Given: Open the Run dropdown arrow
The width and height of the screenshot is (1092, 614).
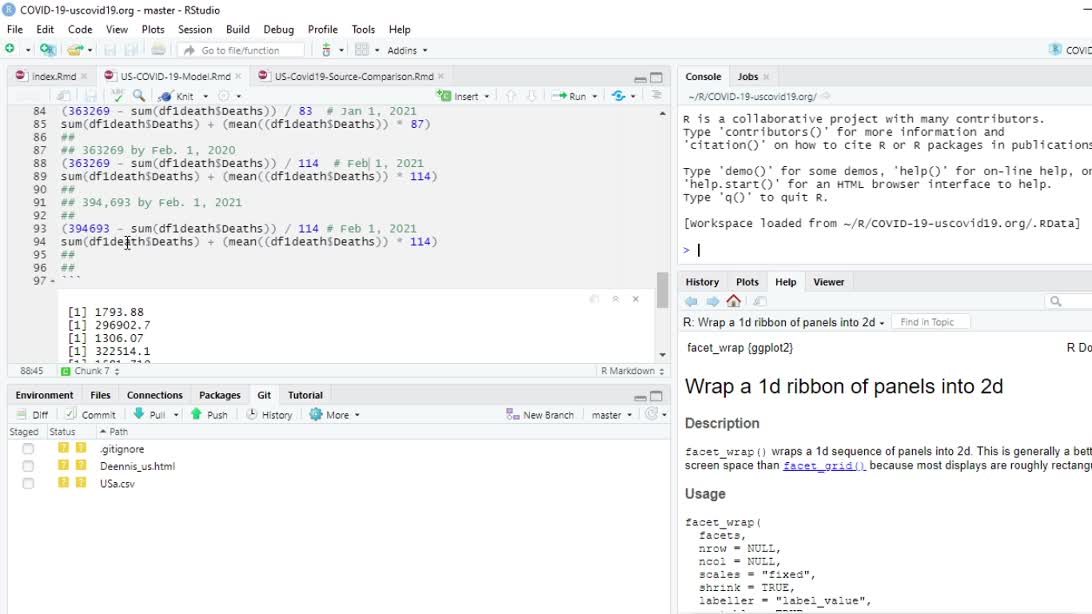Looking at the screenshot, I should 595,96.
